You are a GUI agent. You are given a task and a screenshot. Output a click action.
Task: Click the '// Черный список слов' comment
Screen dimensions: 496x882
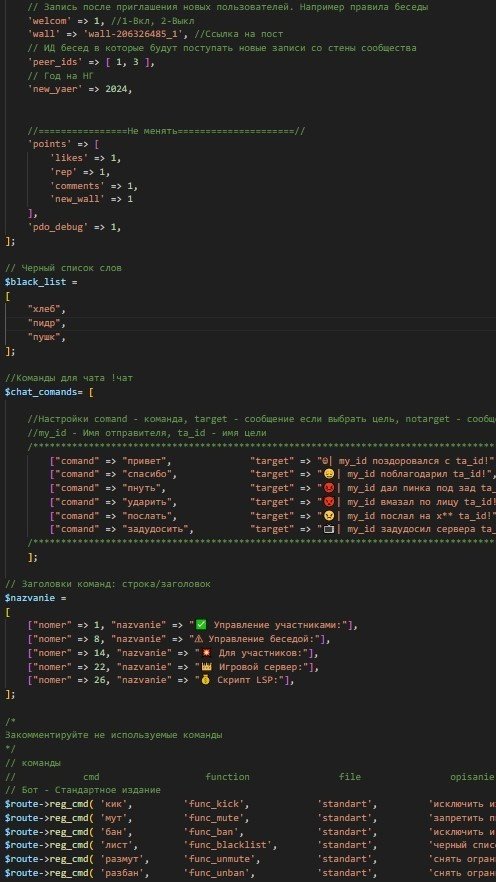pyautogui.click(x=64, y=268)
